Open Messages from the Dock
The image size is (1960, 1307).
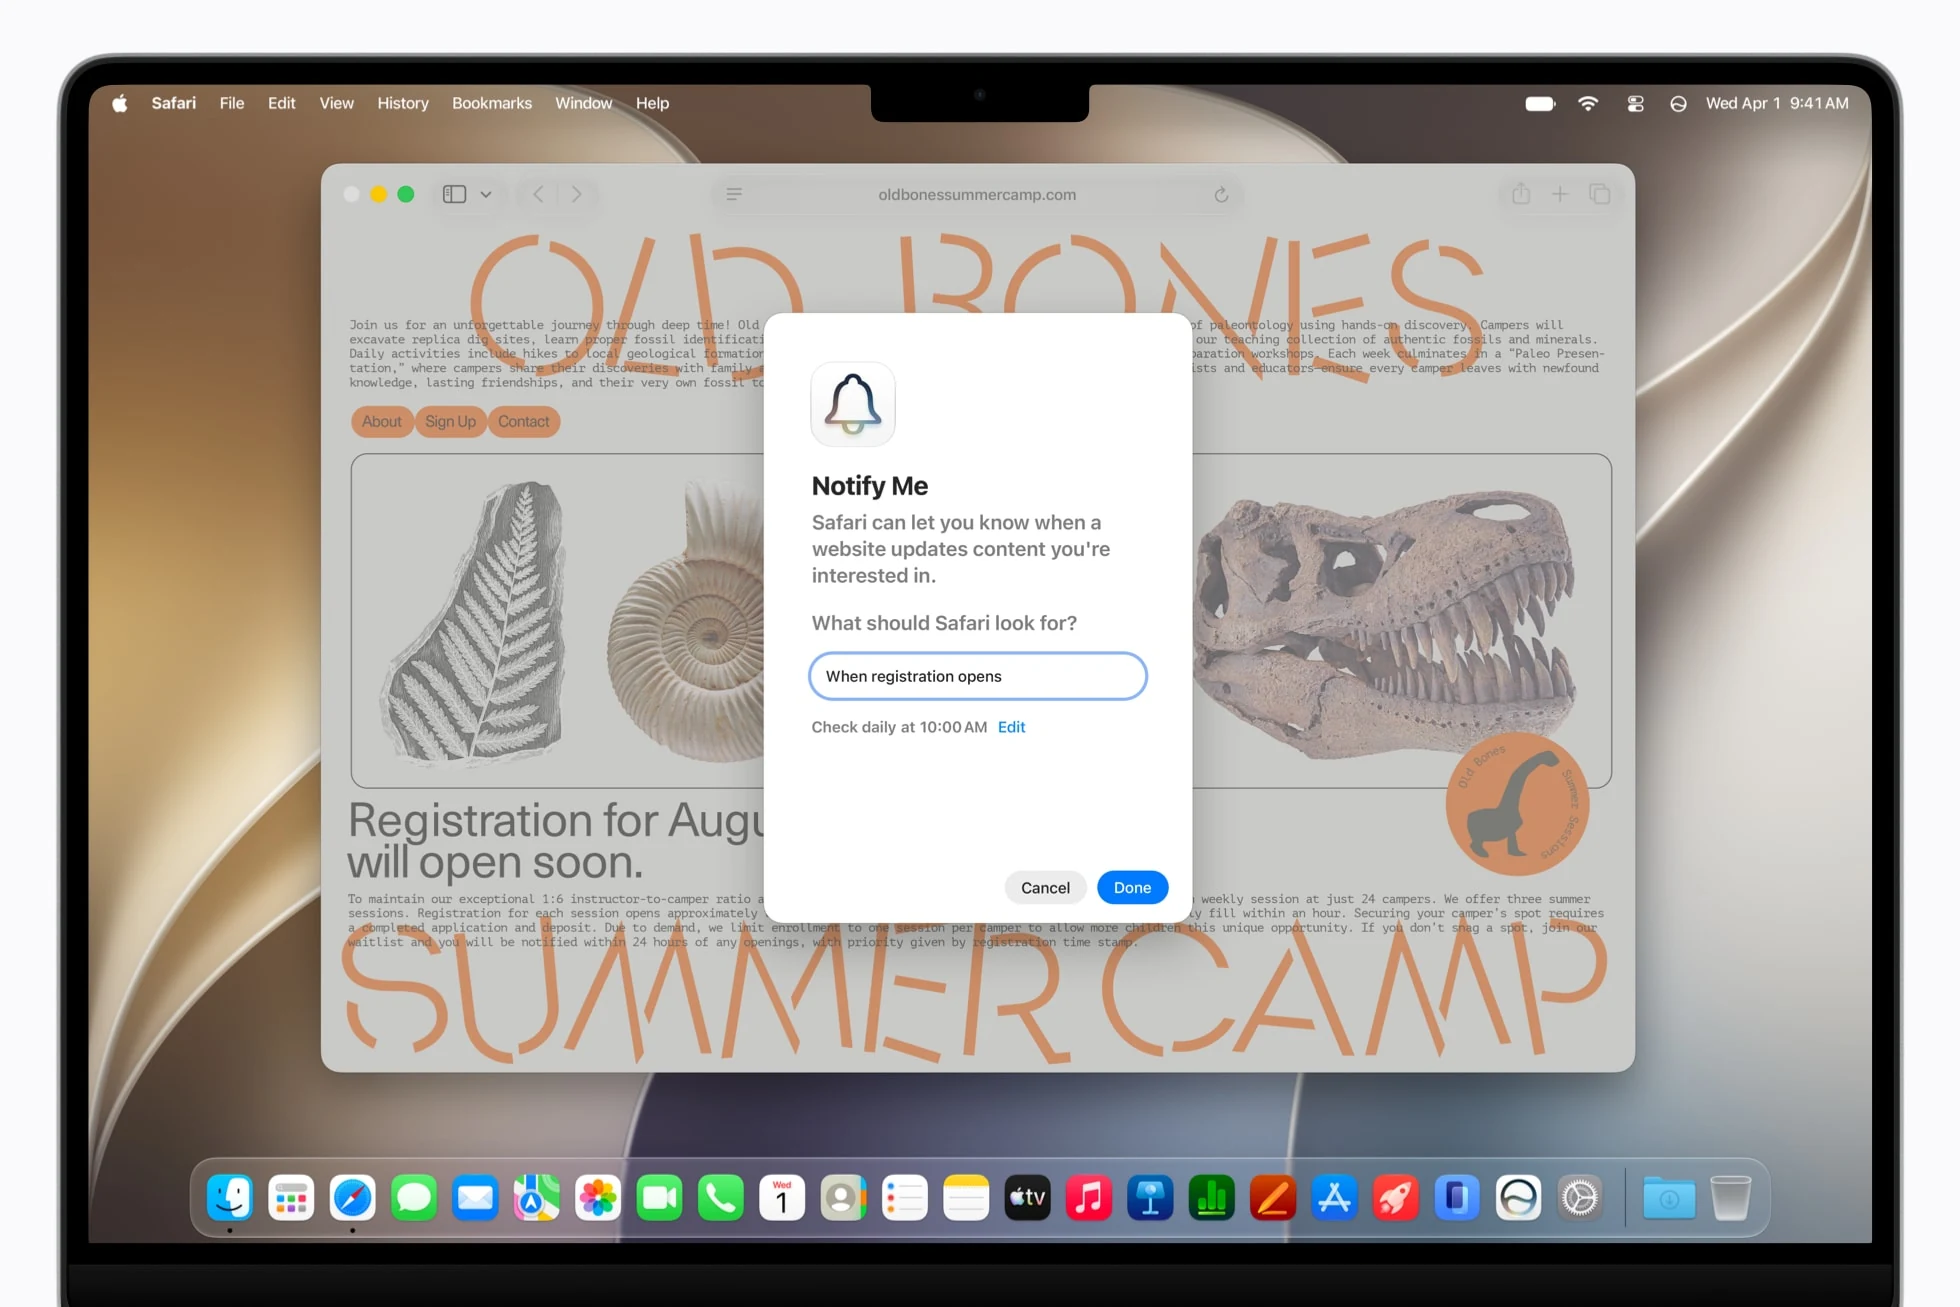414,1197
